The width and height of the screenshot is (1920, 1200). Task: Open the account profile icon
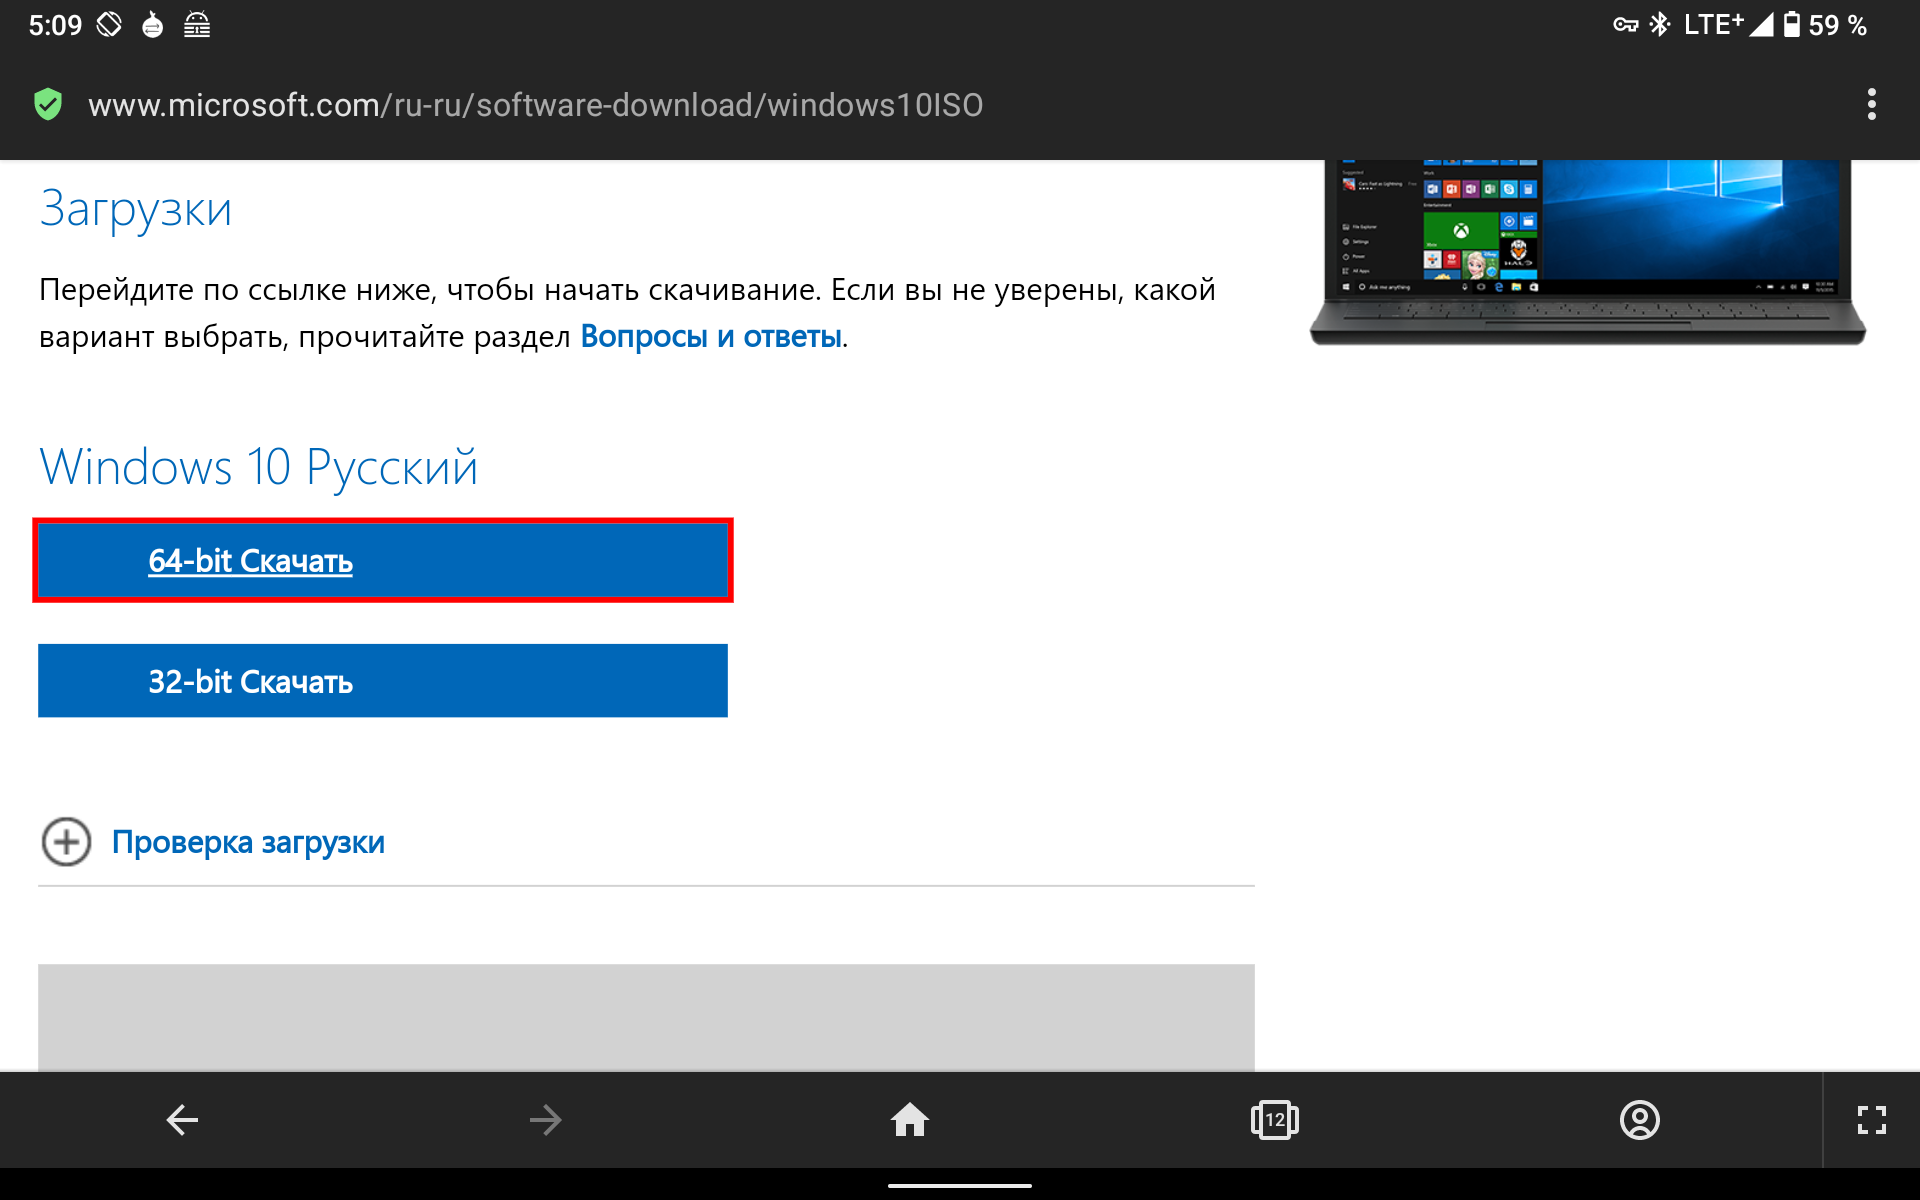pyautogui.click(x=1639, y=1119)
